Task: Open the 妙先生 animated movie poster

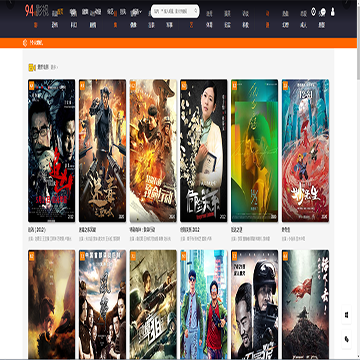Action: [x=305, y=151]
